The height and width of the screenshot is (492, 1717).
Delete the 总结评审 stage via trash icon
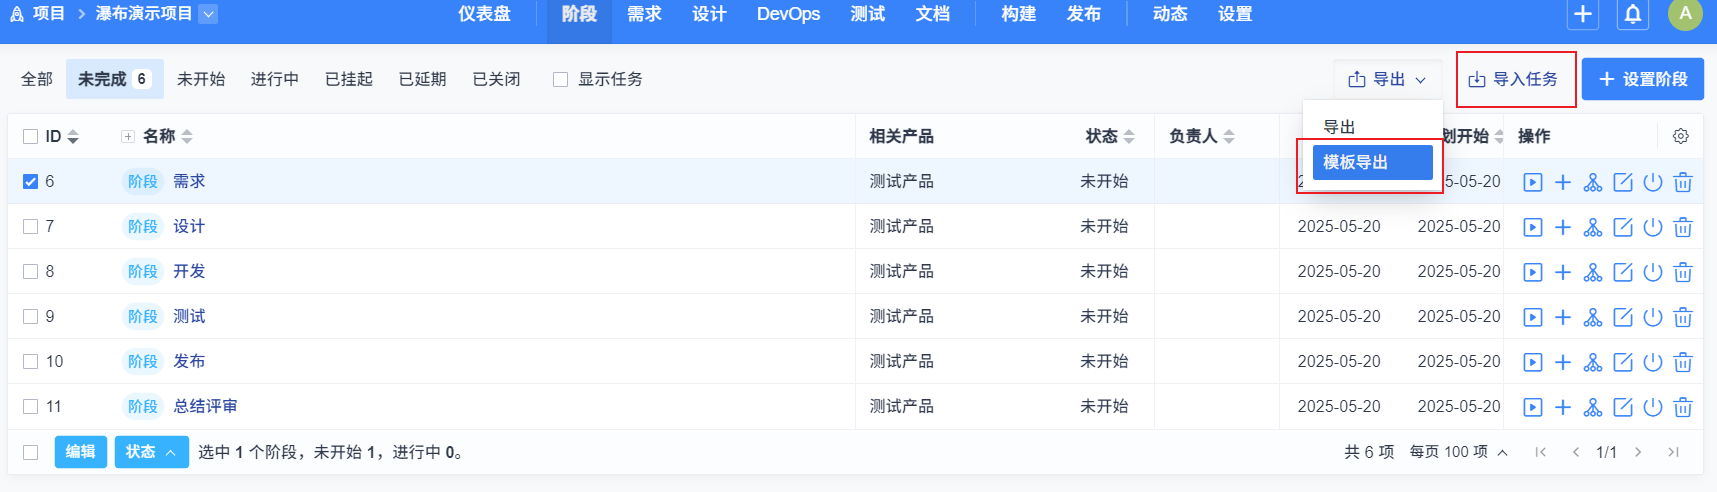tap(1683, 407)
